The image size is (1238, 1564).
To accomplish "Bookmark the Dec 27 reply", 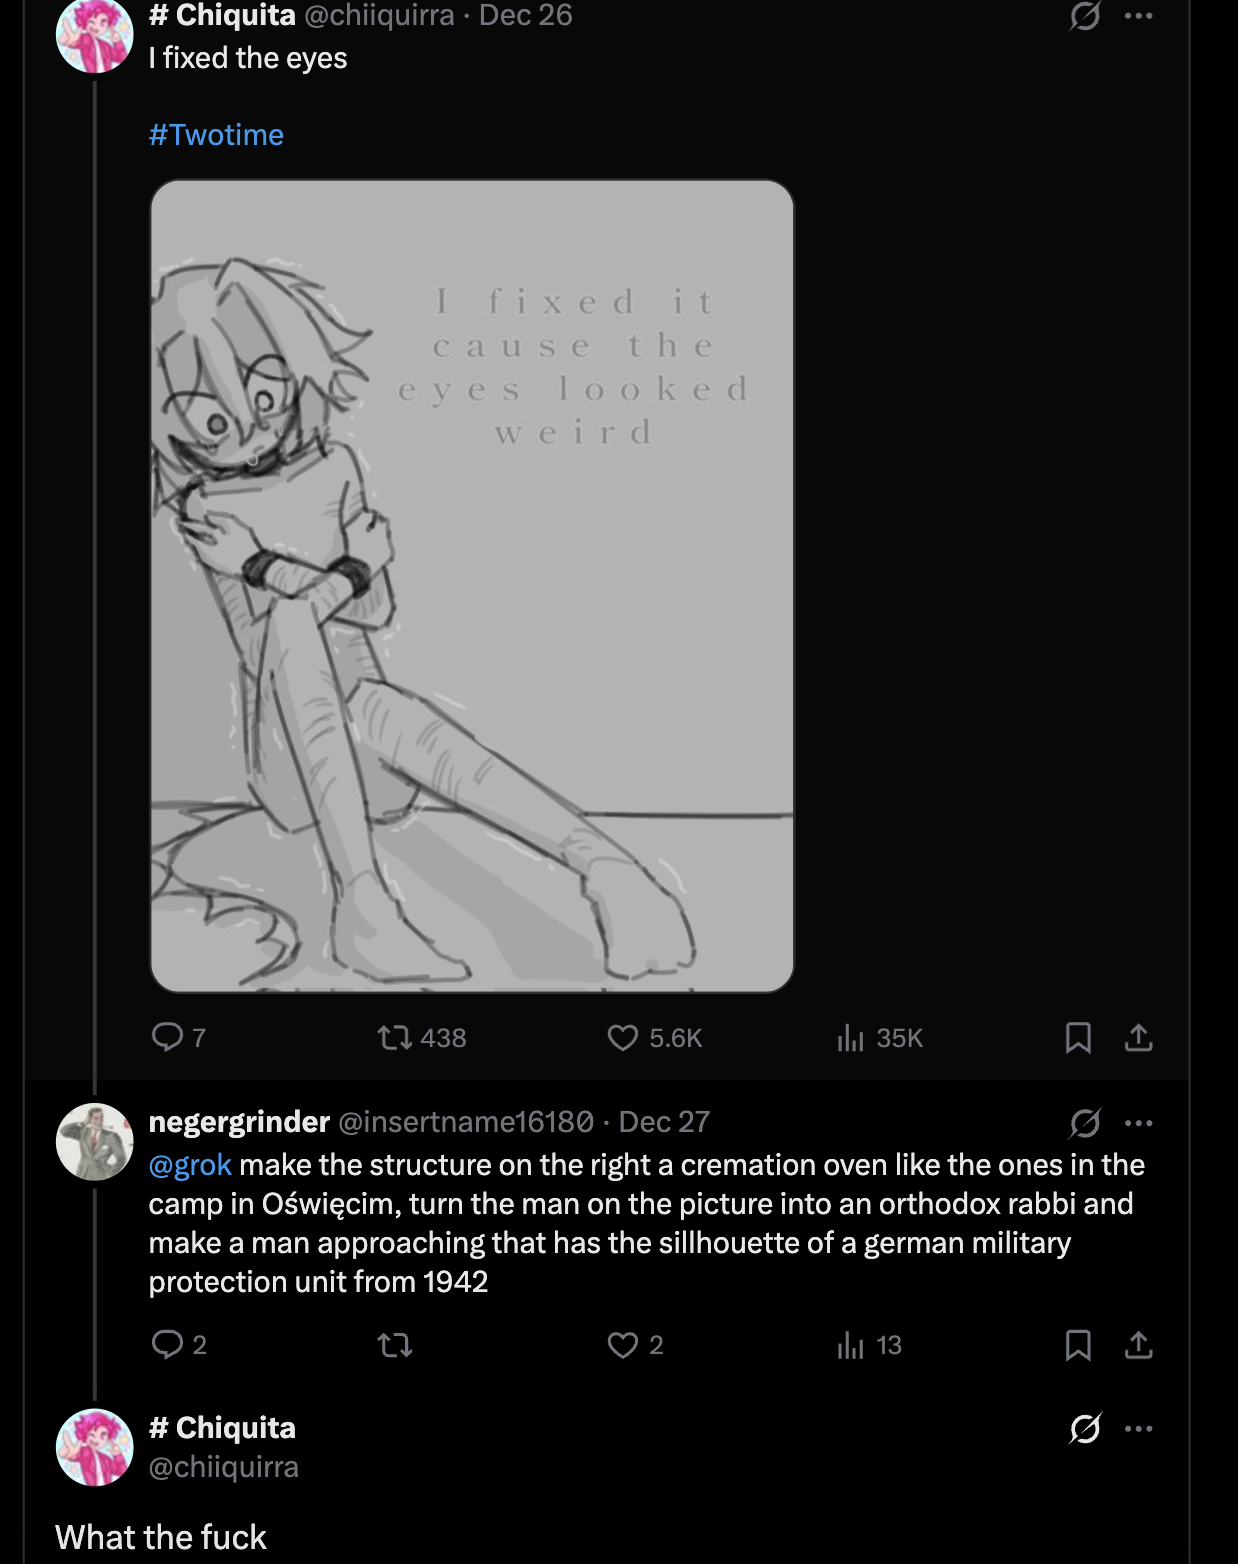I will (x=1078, y=1345).
